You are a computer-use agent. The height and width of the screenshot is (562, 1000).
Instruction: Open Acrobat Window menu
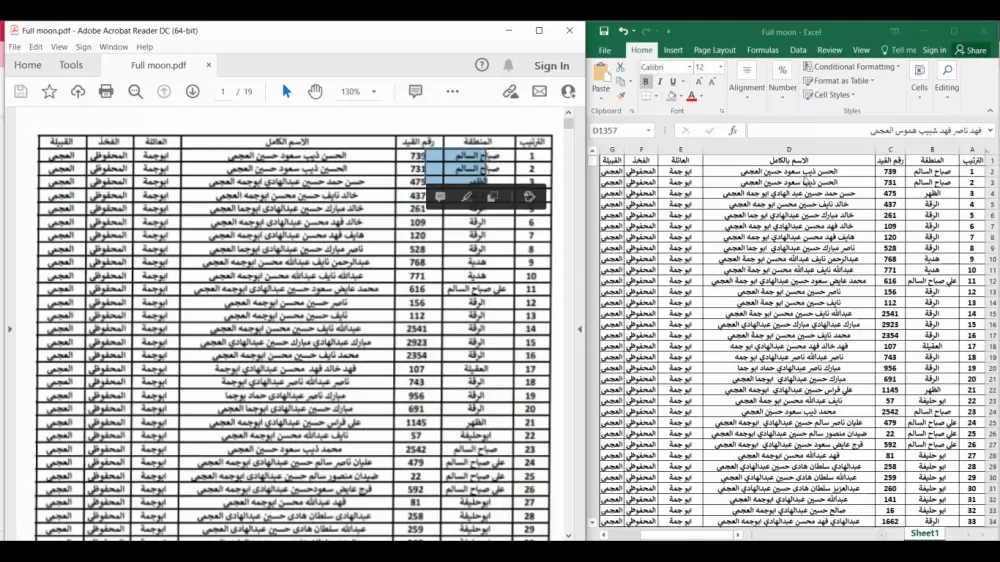114,47
